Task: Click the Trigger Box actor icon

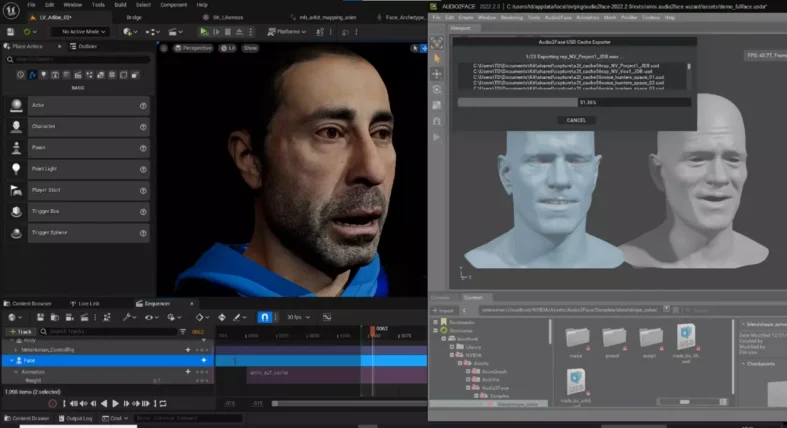Action: click(17, 211)
